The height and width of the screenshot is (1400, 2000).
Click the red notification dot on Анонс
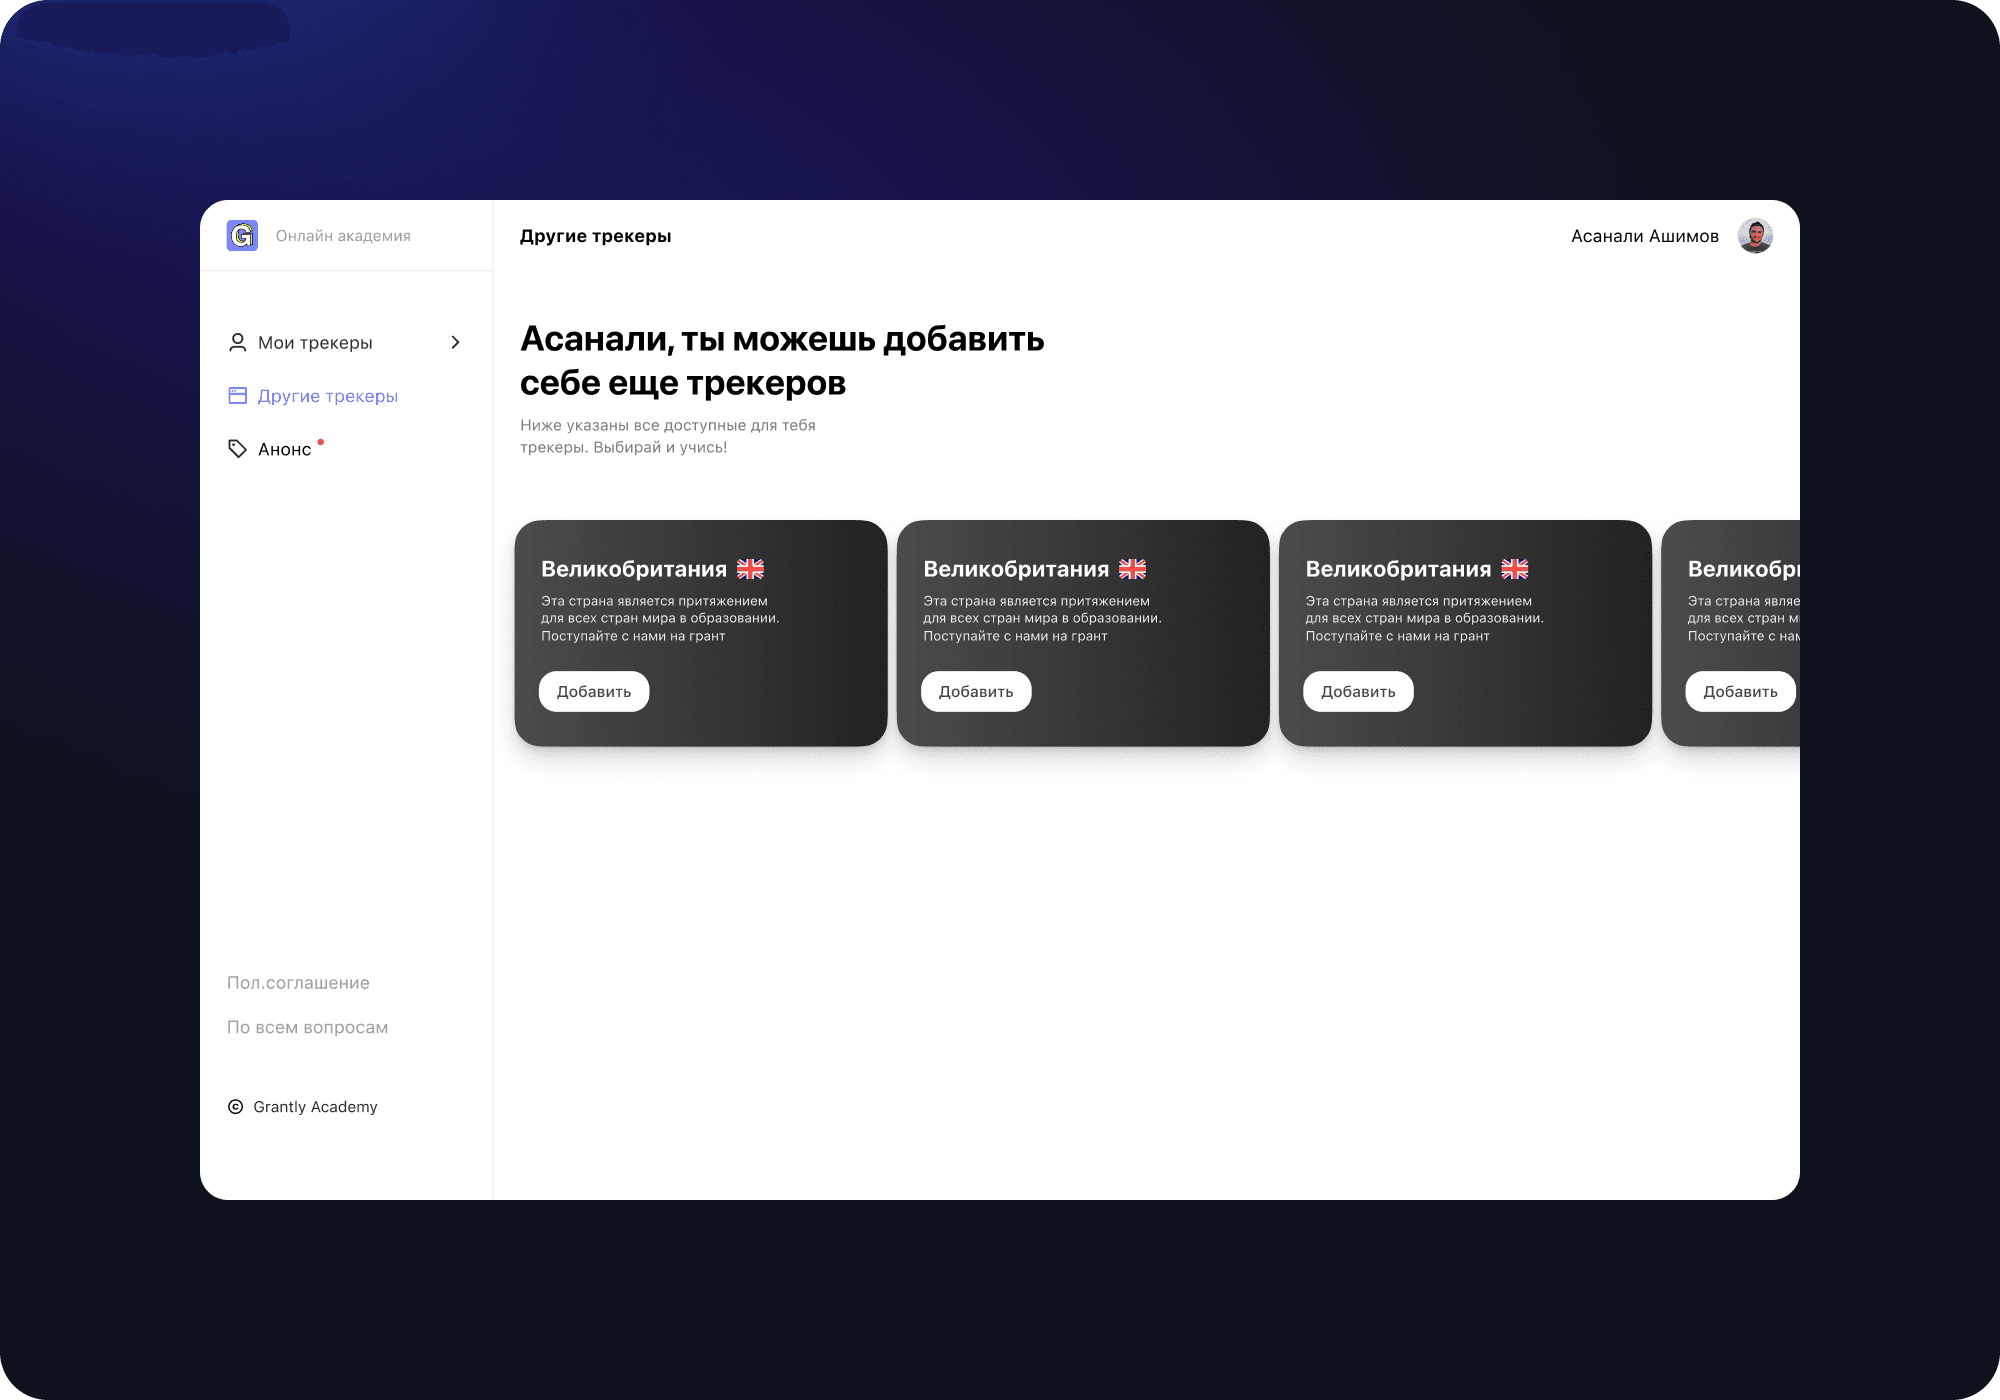321,441
